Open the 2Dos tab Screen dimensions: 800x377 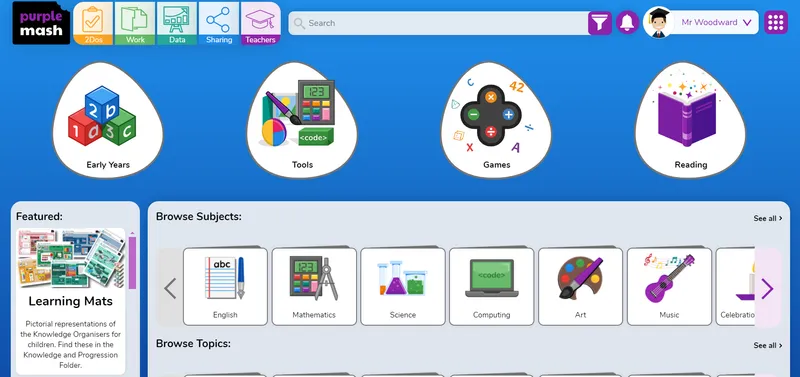pos(93,23)
